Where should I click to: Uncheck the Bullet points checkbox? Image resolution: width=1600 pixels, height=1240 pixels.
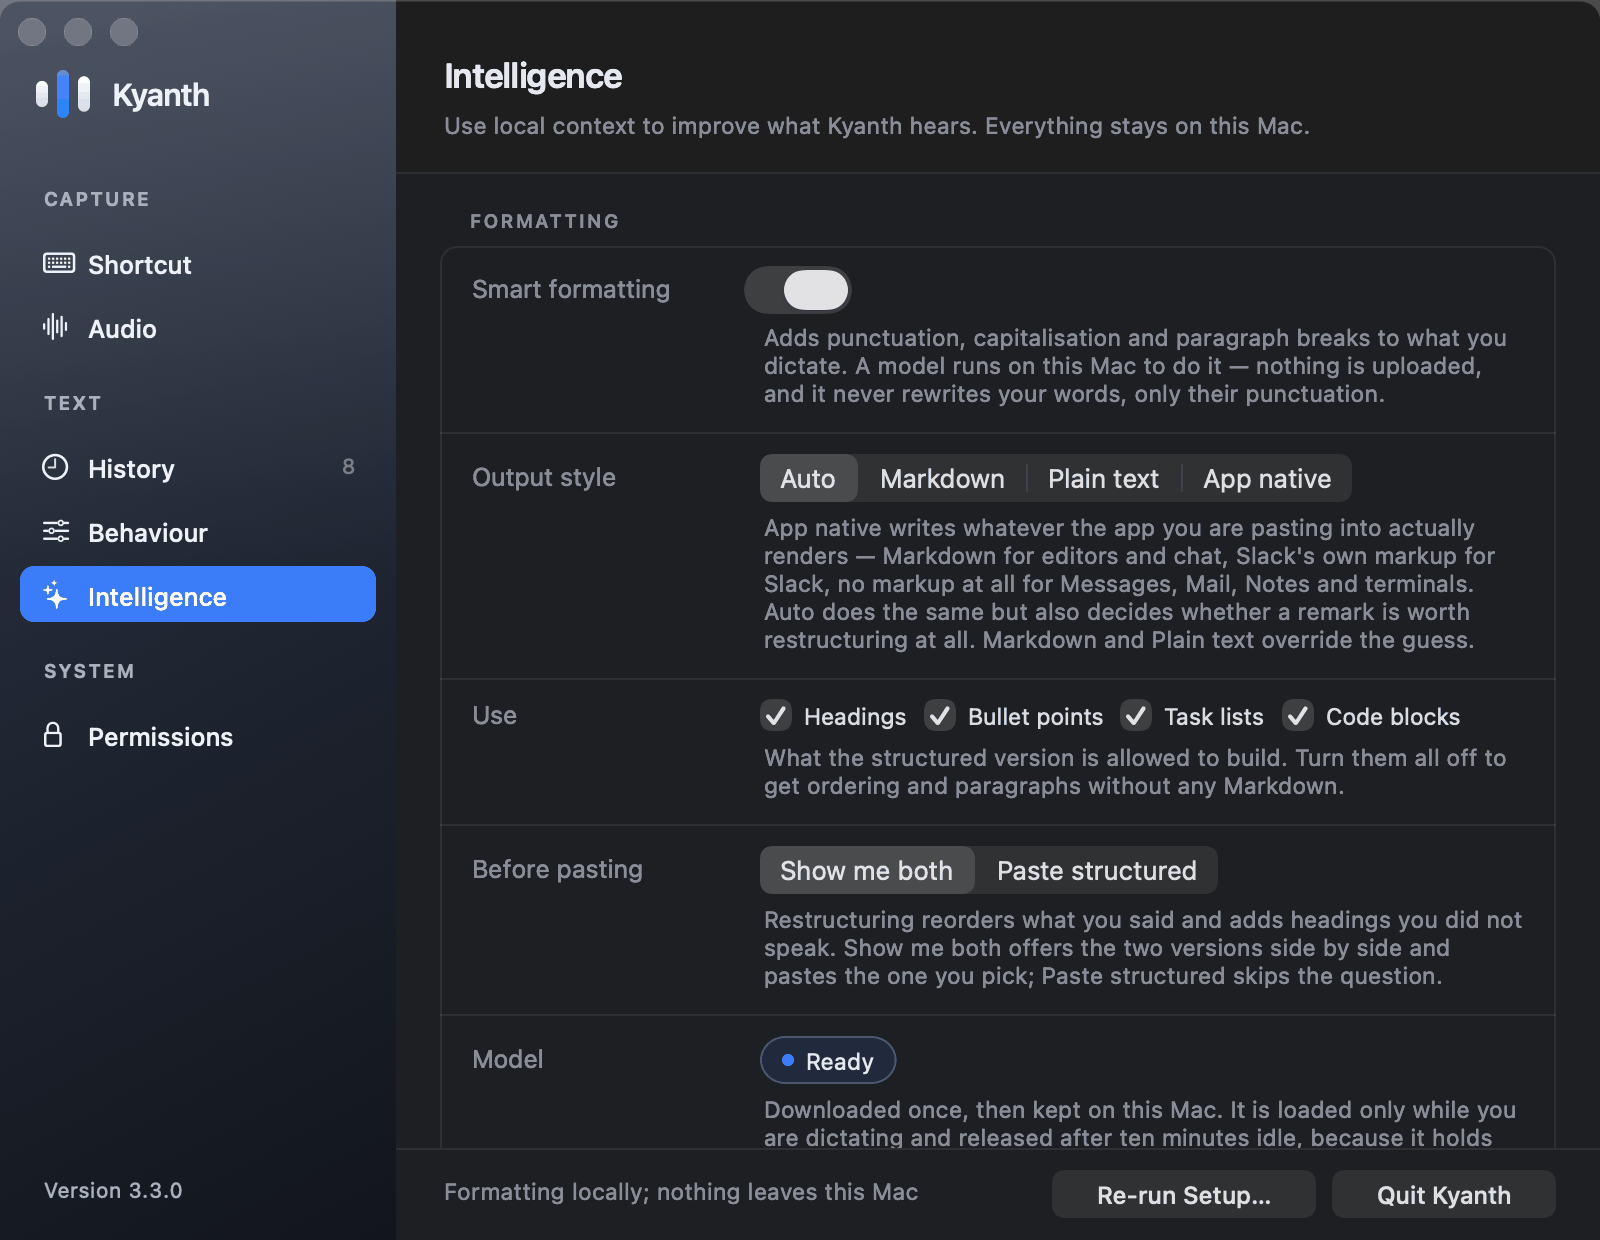pyautogui.click(x=939, y=715)
